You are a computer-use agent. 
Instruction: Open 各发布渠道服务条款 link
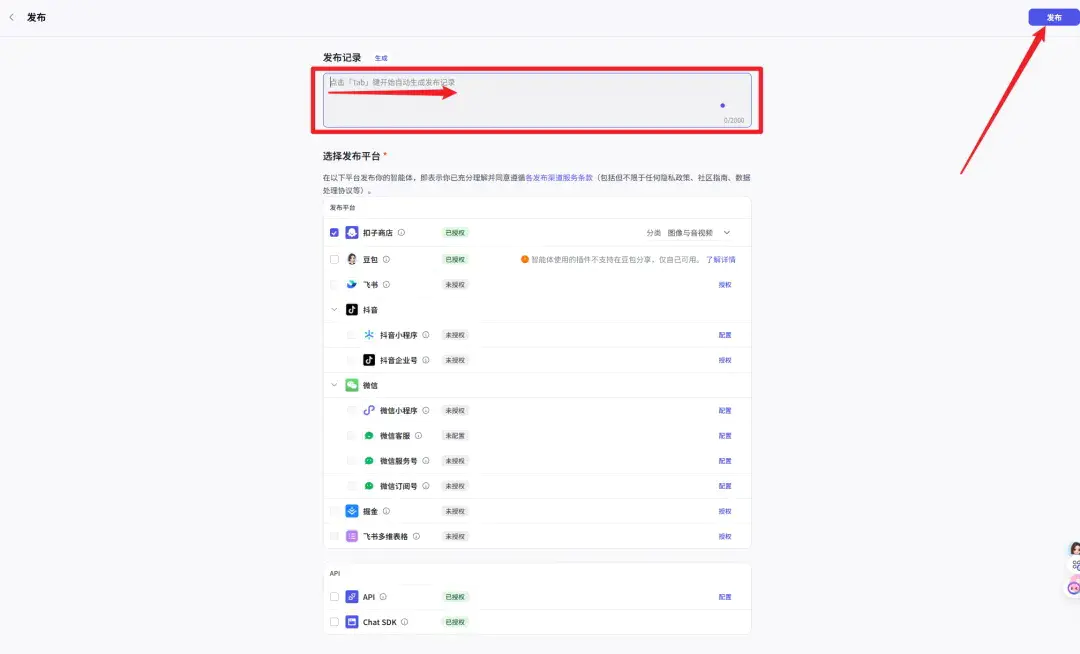coord(559,178)
